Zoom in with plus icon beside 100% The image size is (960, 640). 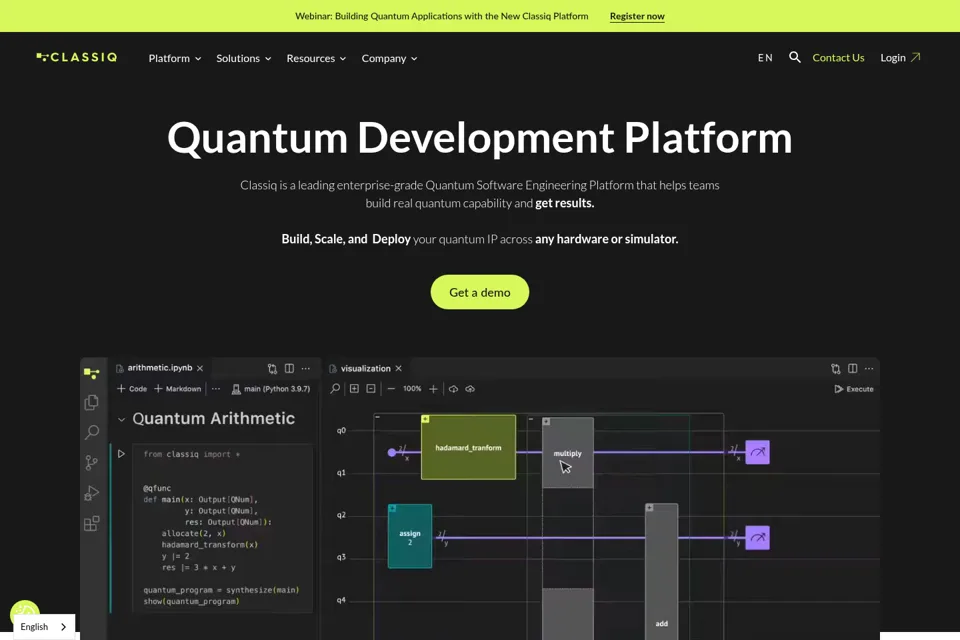tap(433, 389)
